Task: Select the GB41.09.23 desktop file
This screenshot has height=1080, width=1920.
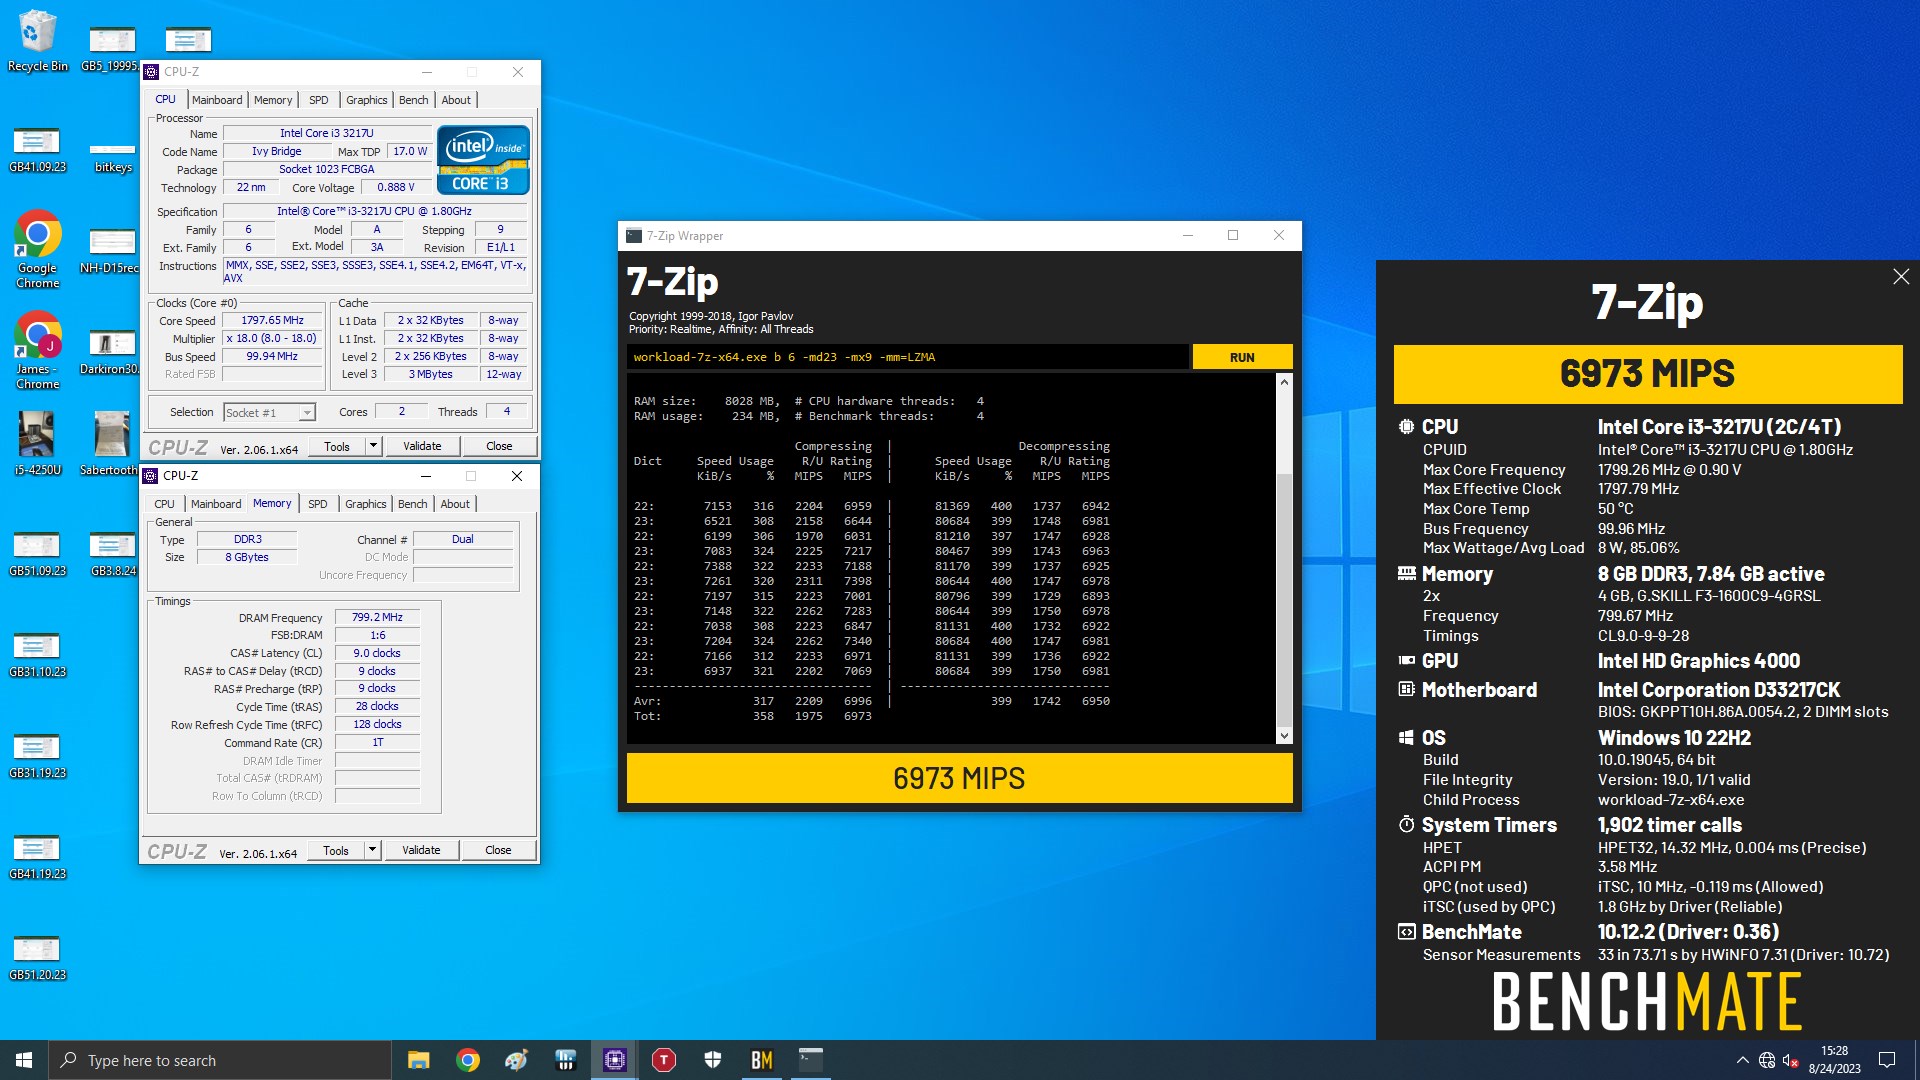Action: click(x=37, y=150)
